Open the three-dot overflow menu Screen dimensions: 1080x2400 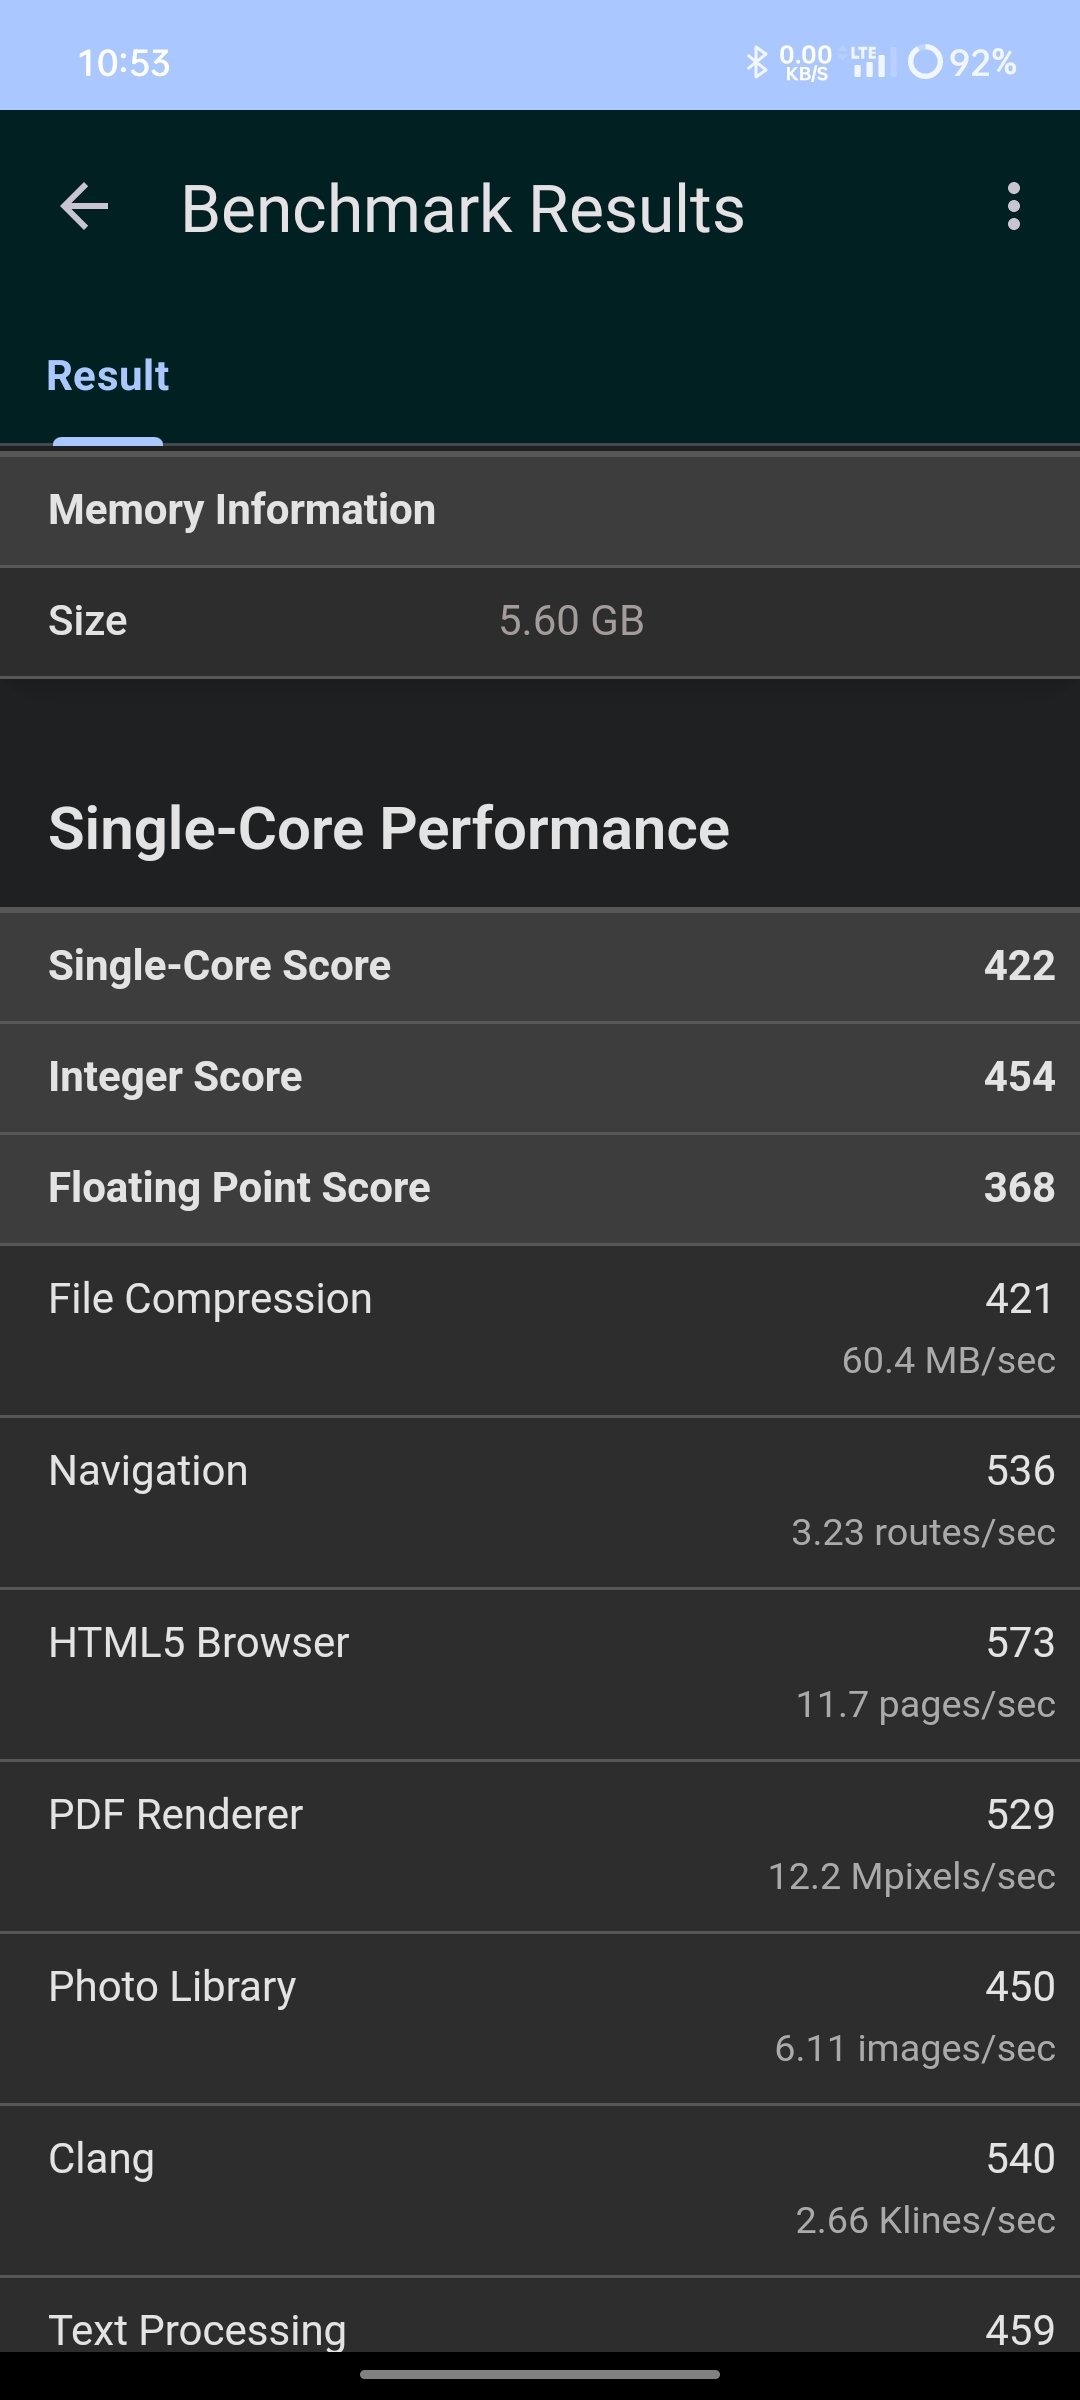coord(1014,207)
